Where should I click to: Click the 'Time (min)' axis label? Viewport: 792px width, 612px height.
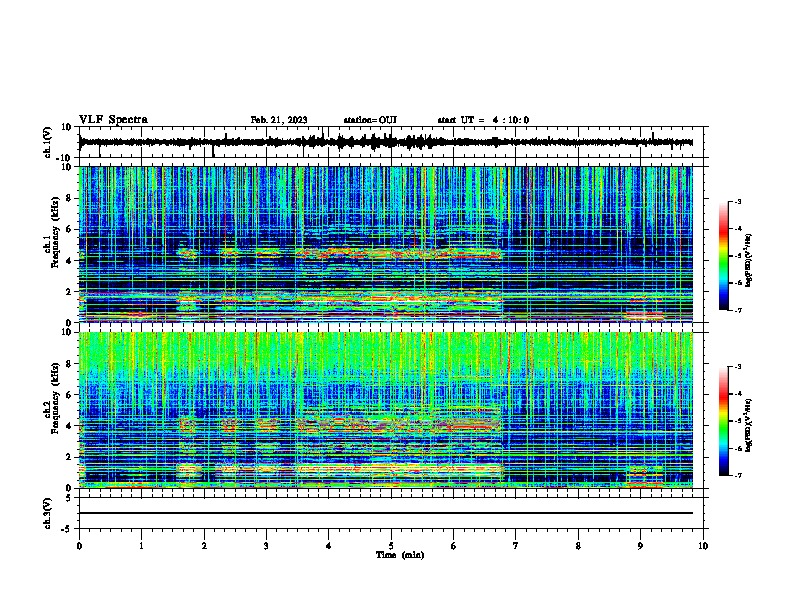point(400,555)
